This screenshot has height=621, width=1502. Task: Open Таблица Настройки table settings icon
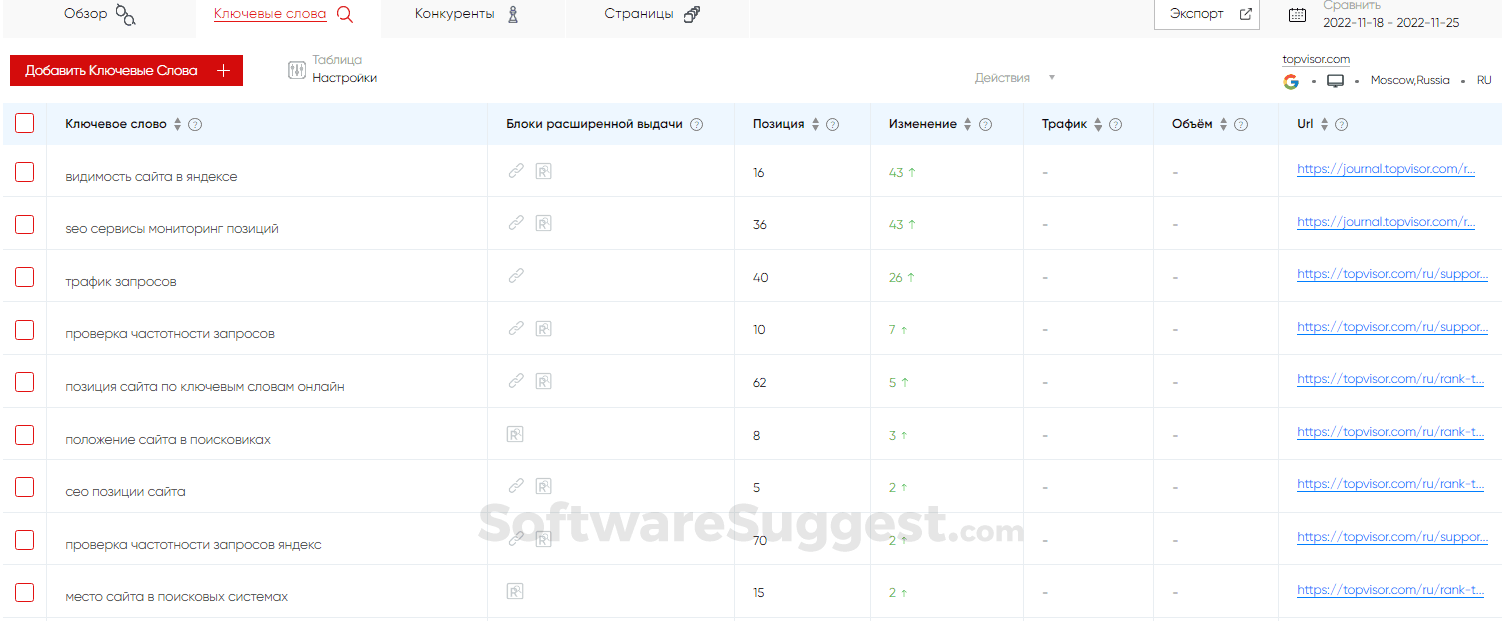tap(295, 71)
